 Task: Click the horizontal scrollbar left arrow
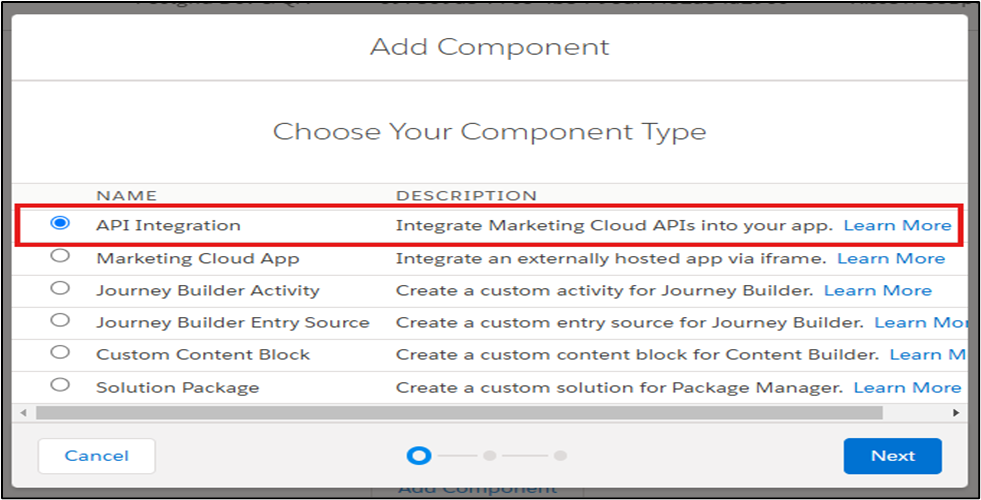click(x=24, y=413)
